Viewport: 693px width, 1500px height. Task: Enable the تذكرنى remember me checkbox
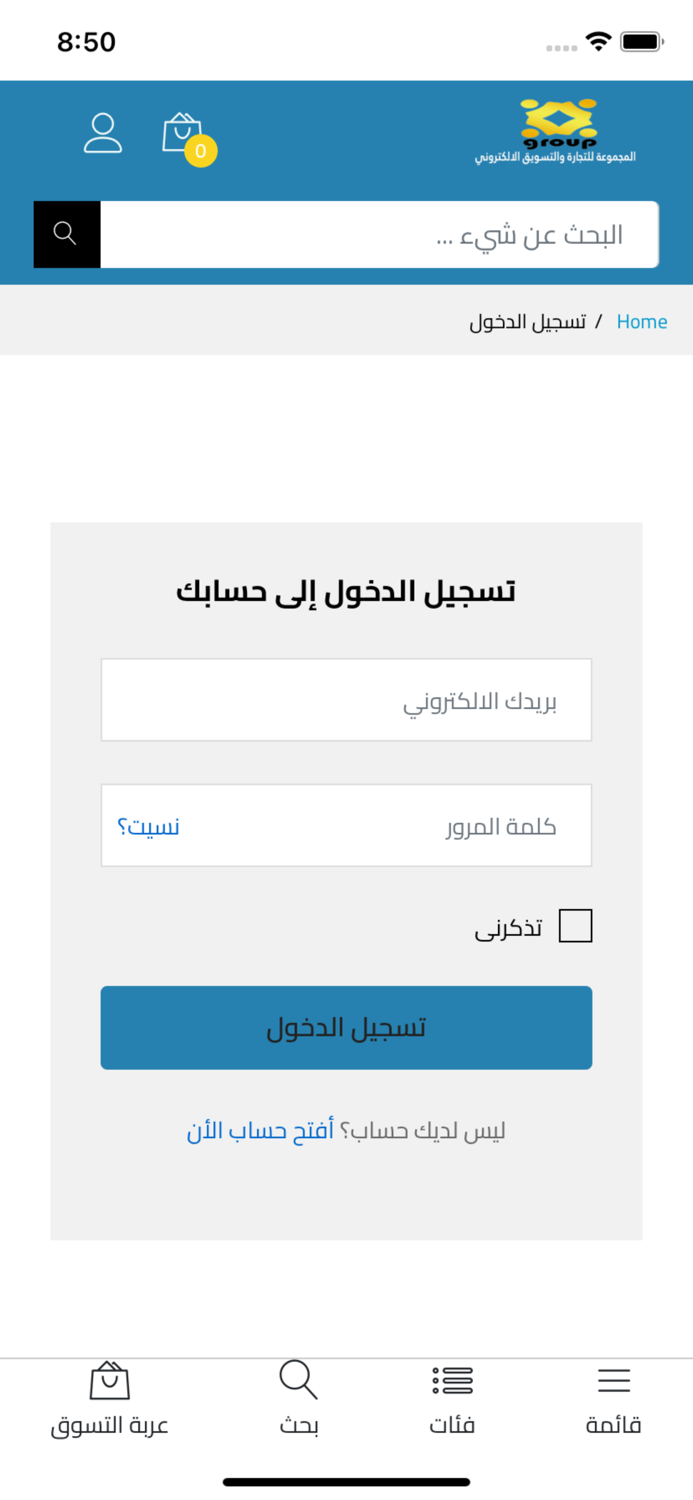[577, 925]
